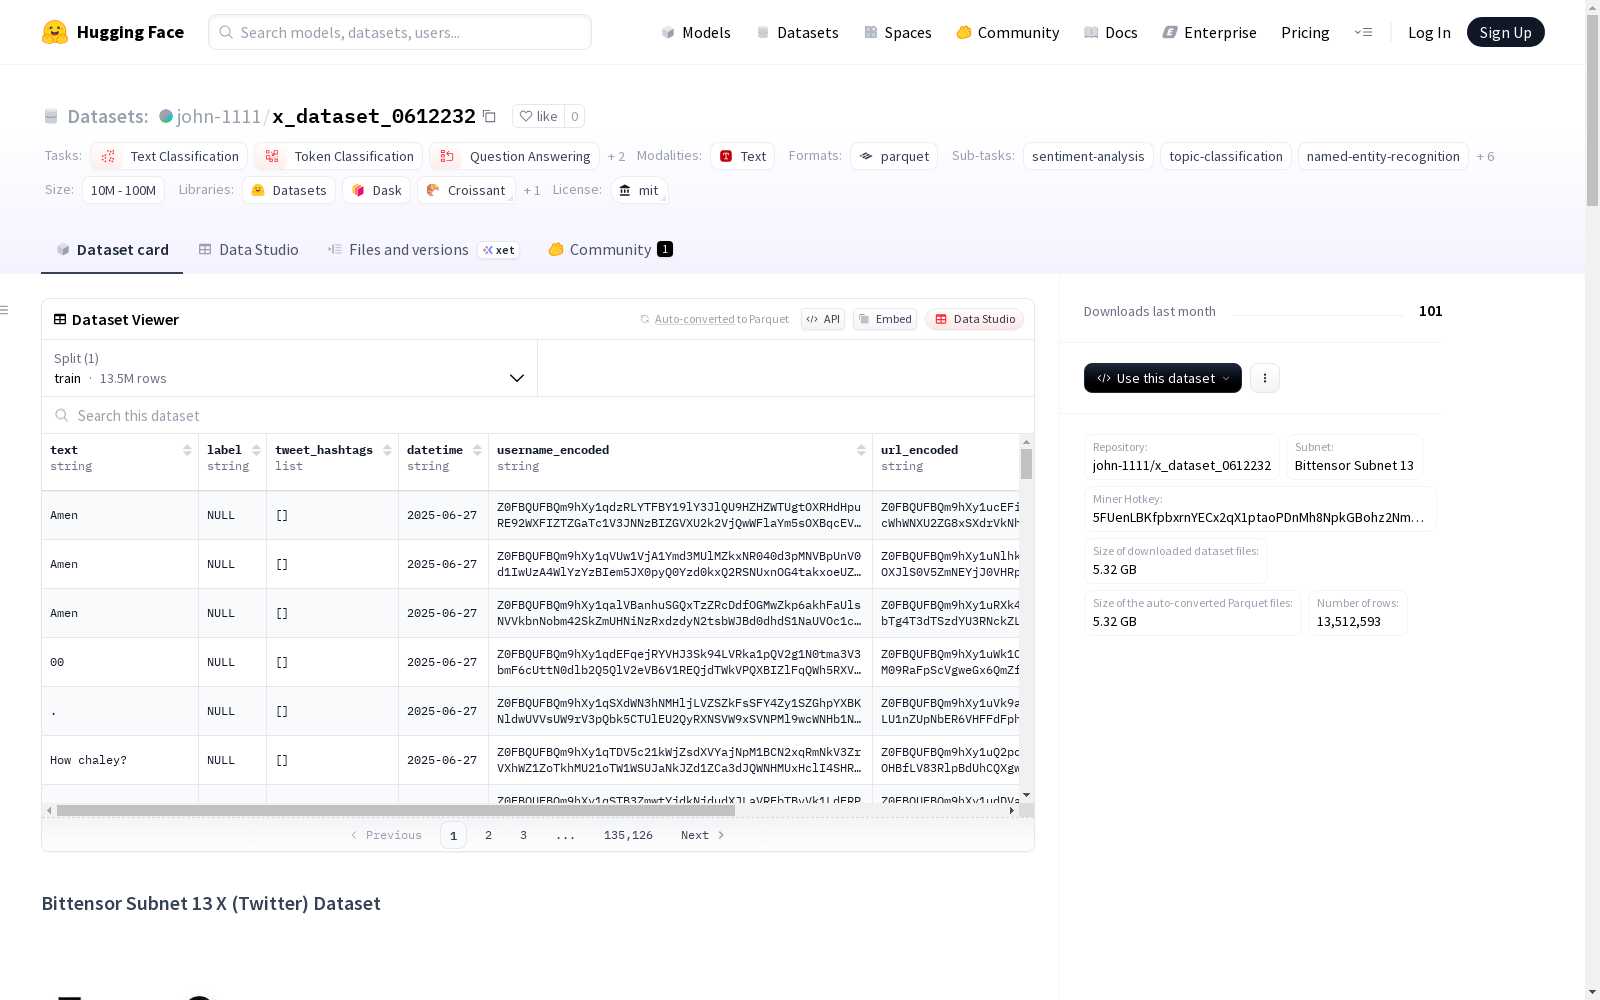Open the API button in Dataset Viewer
This screenshot has height=1000, width=1600.
click(x=823, y=319)
